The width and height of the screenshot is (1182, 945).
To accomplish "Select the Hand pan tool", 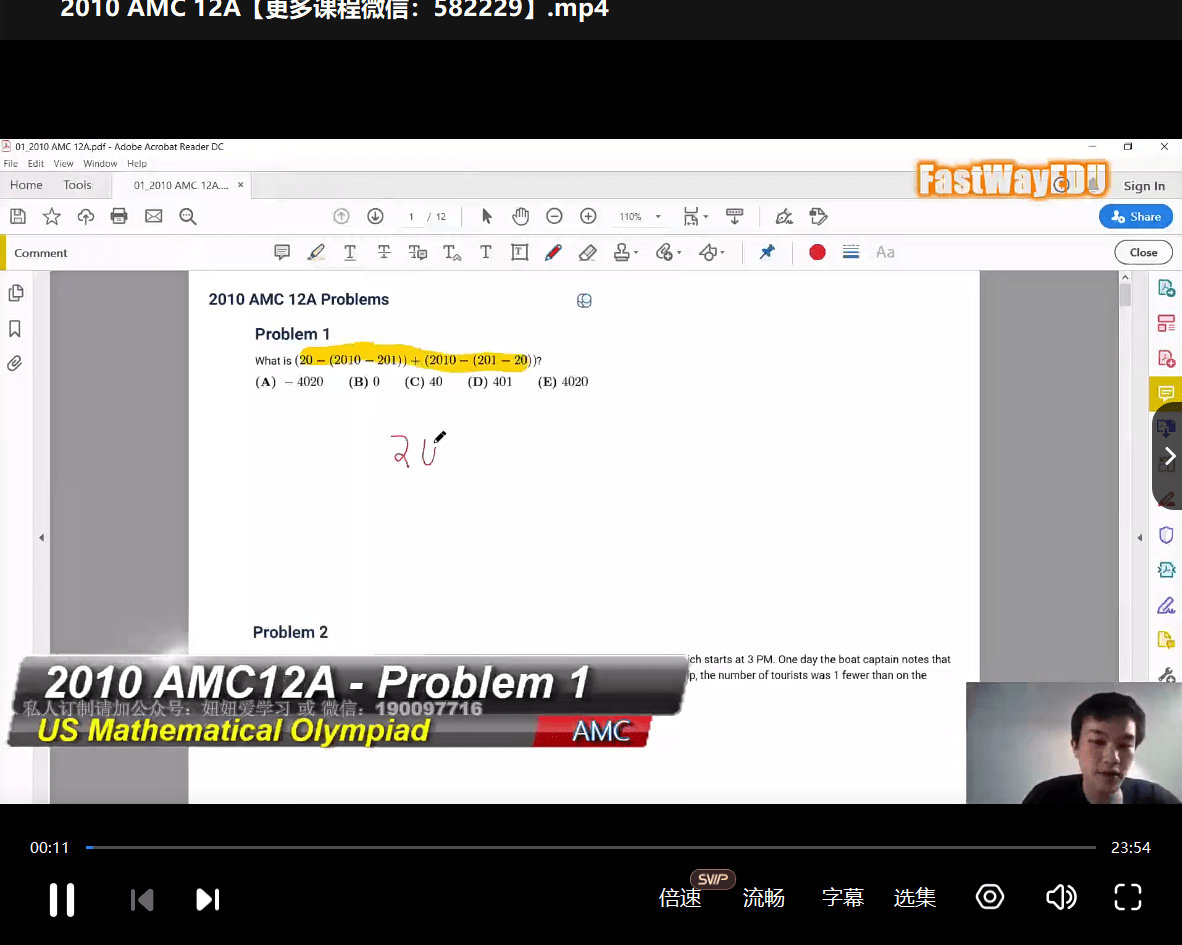I will click(520, 217).
